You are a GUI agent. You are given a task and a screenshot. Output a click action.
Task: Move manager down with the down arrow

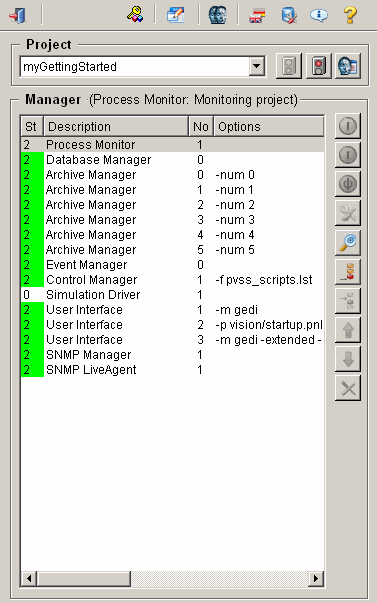coord(348,359)
